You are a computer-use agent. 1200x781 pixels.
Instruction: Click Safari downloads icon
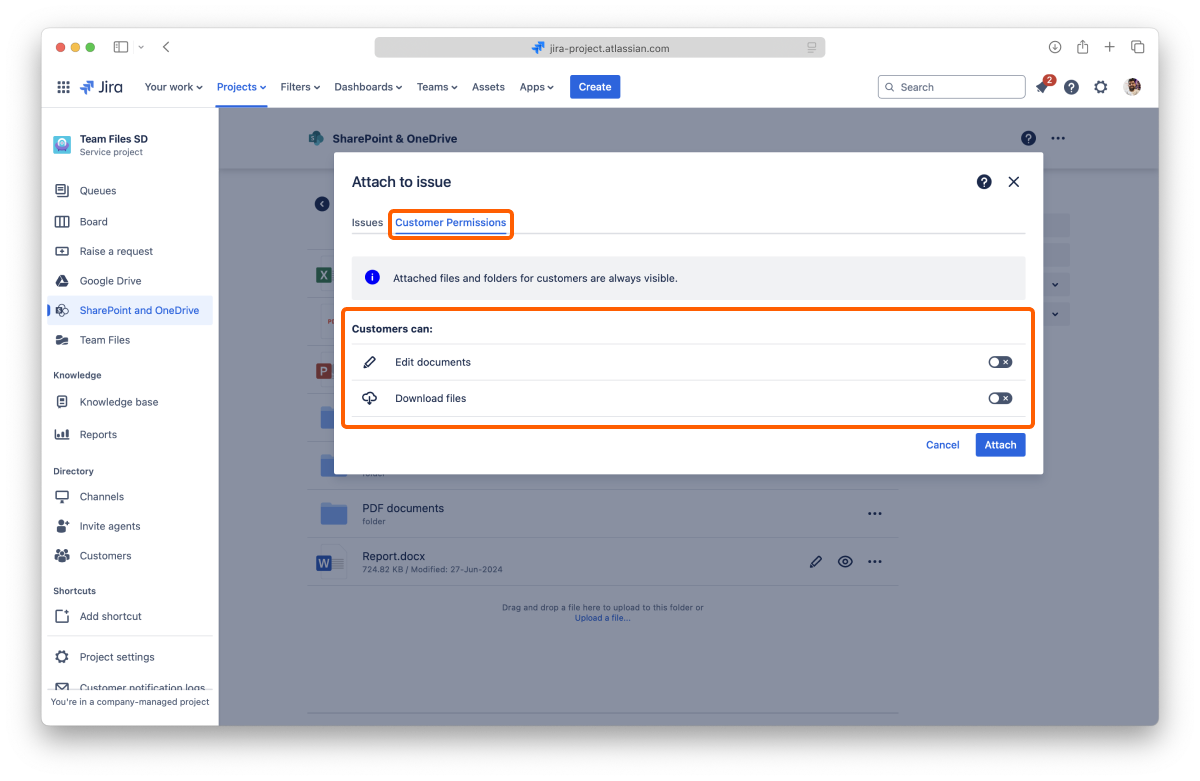coord(1054,47)
